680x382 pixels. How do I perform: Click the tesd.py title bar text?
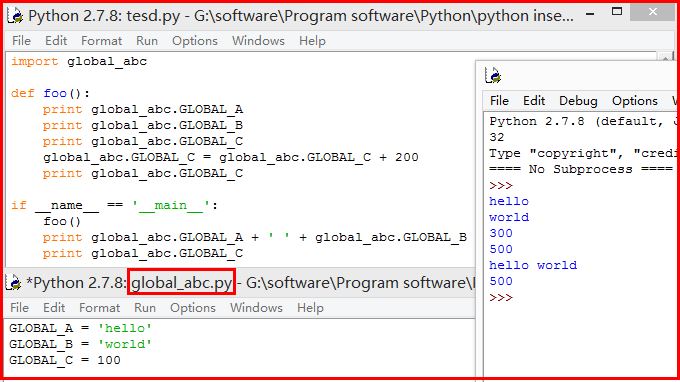301,16
